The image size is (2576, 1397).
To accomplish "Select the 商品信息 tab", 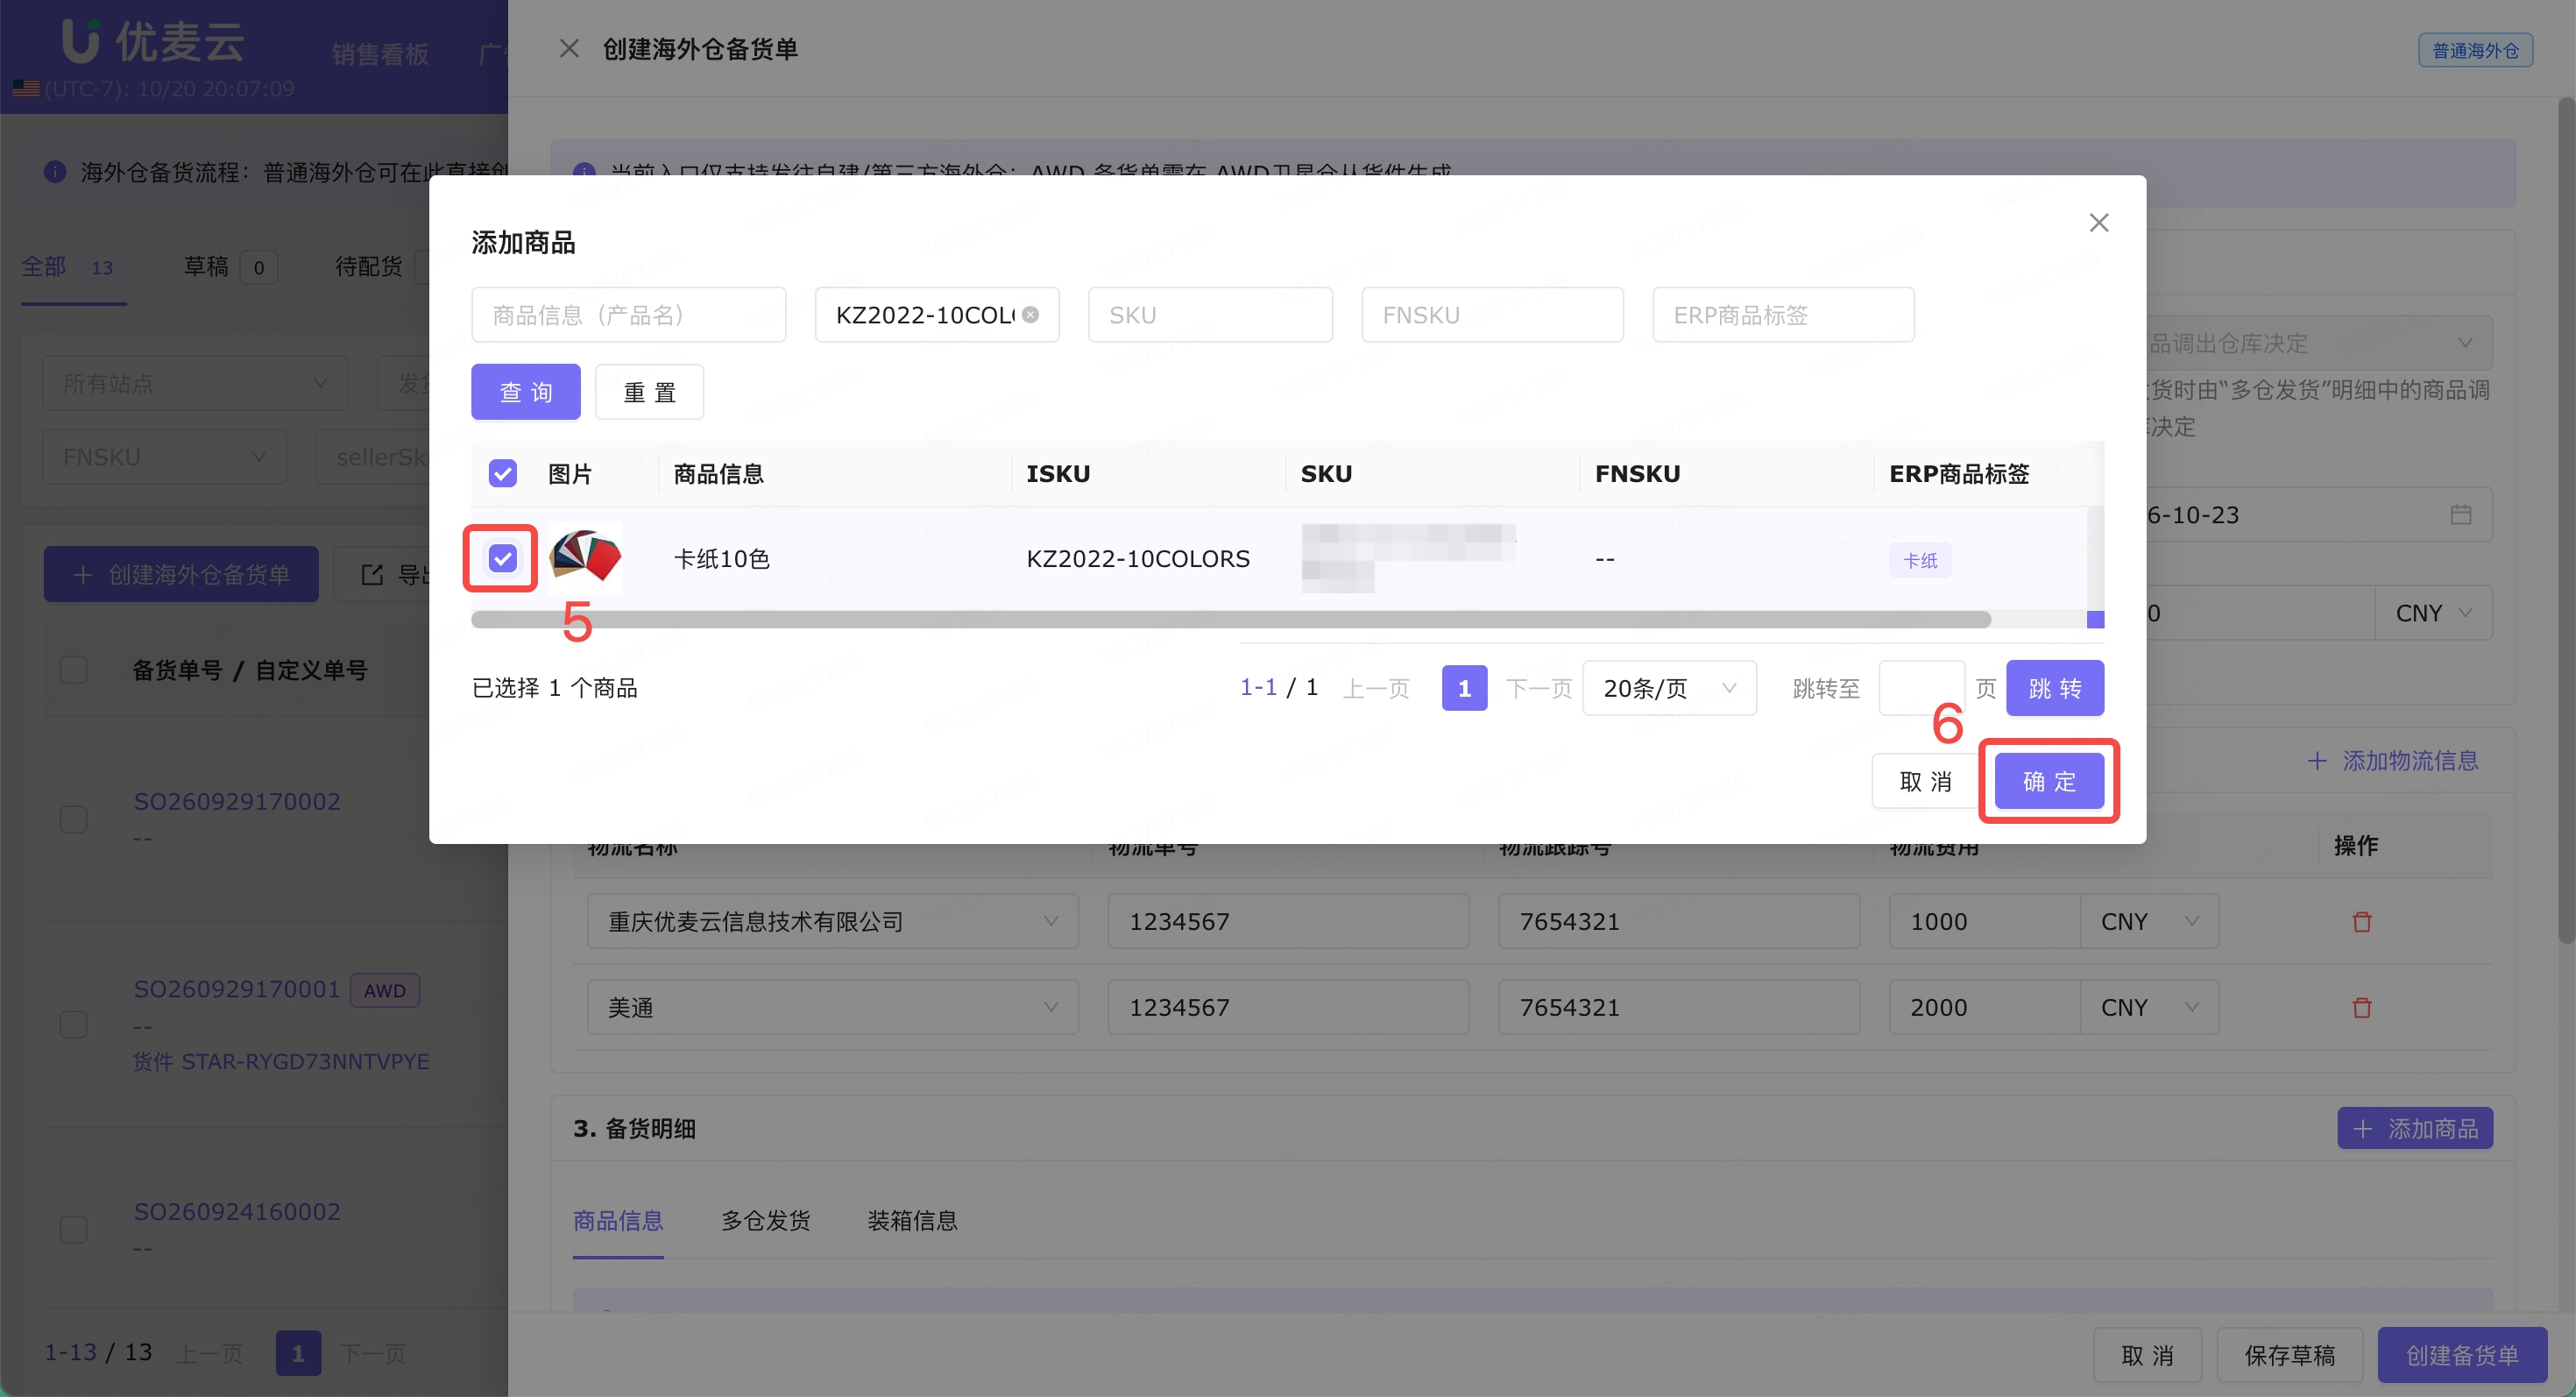I will point(618,1220).
